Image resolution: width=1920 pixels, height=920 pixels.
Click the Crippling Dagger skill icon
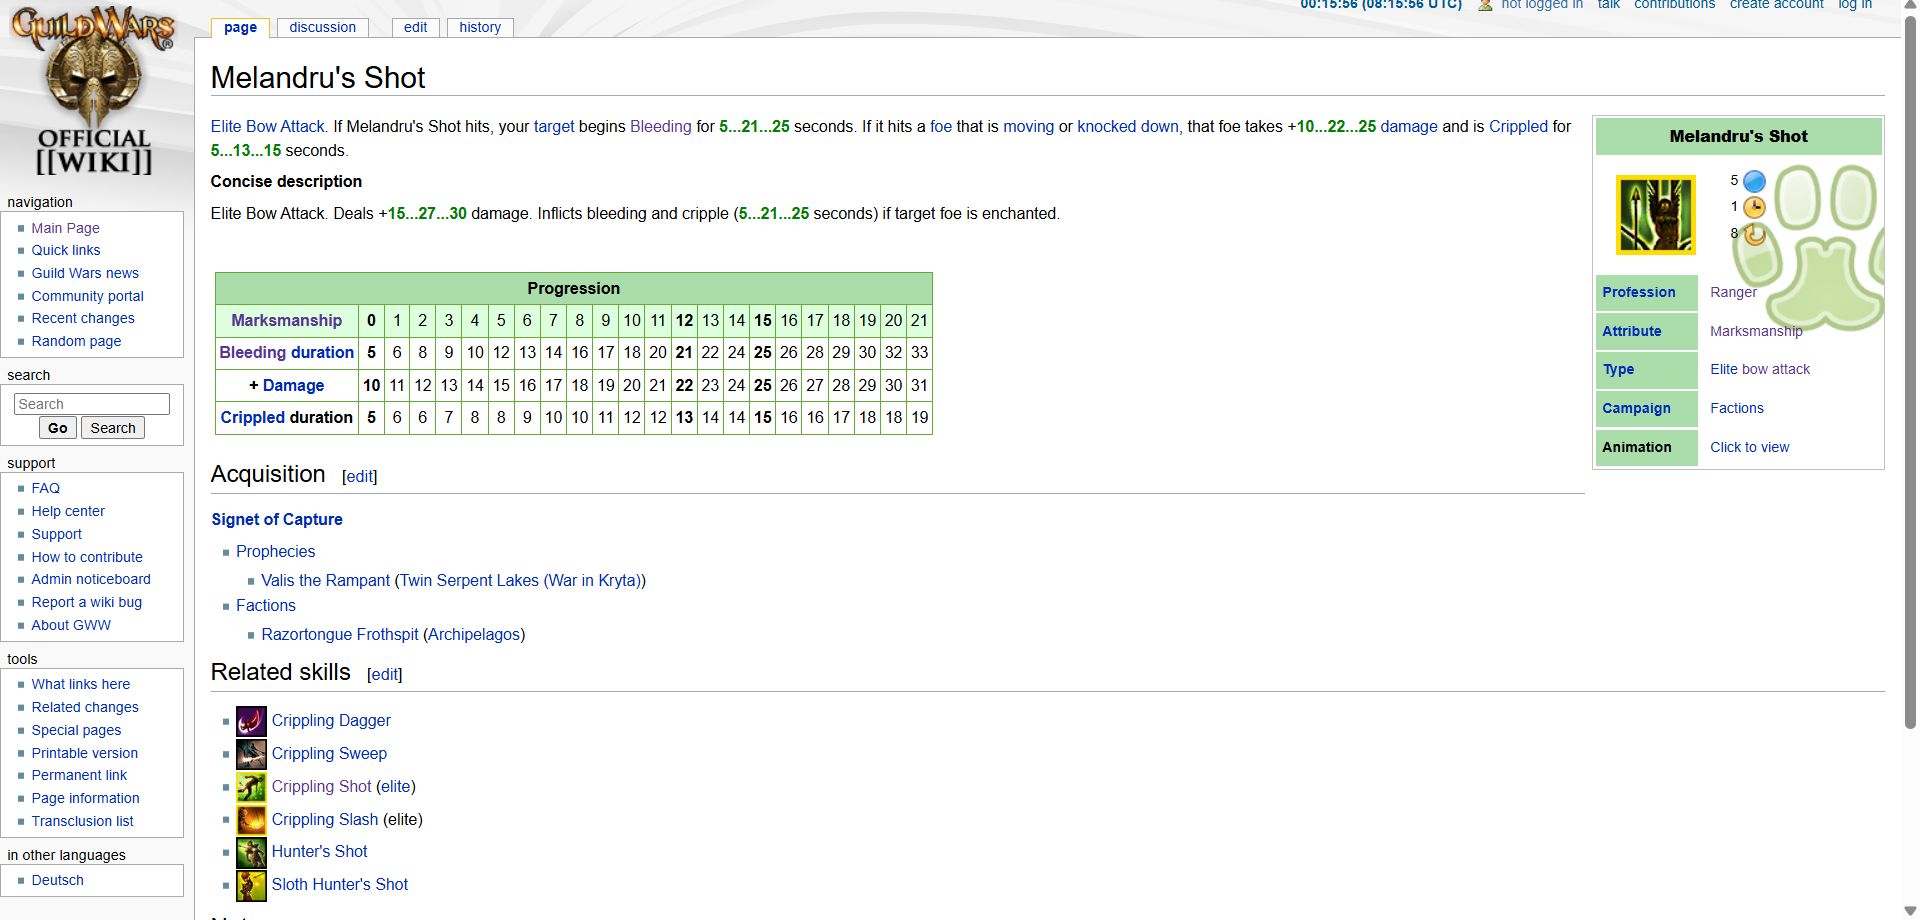[x=251, y=721]
